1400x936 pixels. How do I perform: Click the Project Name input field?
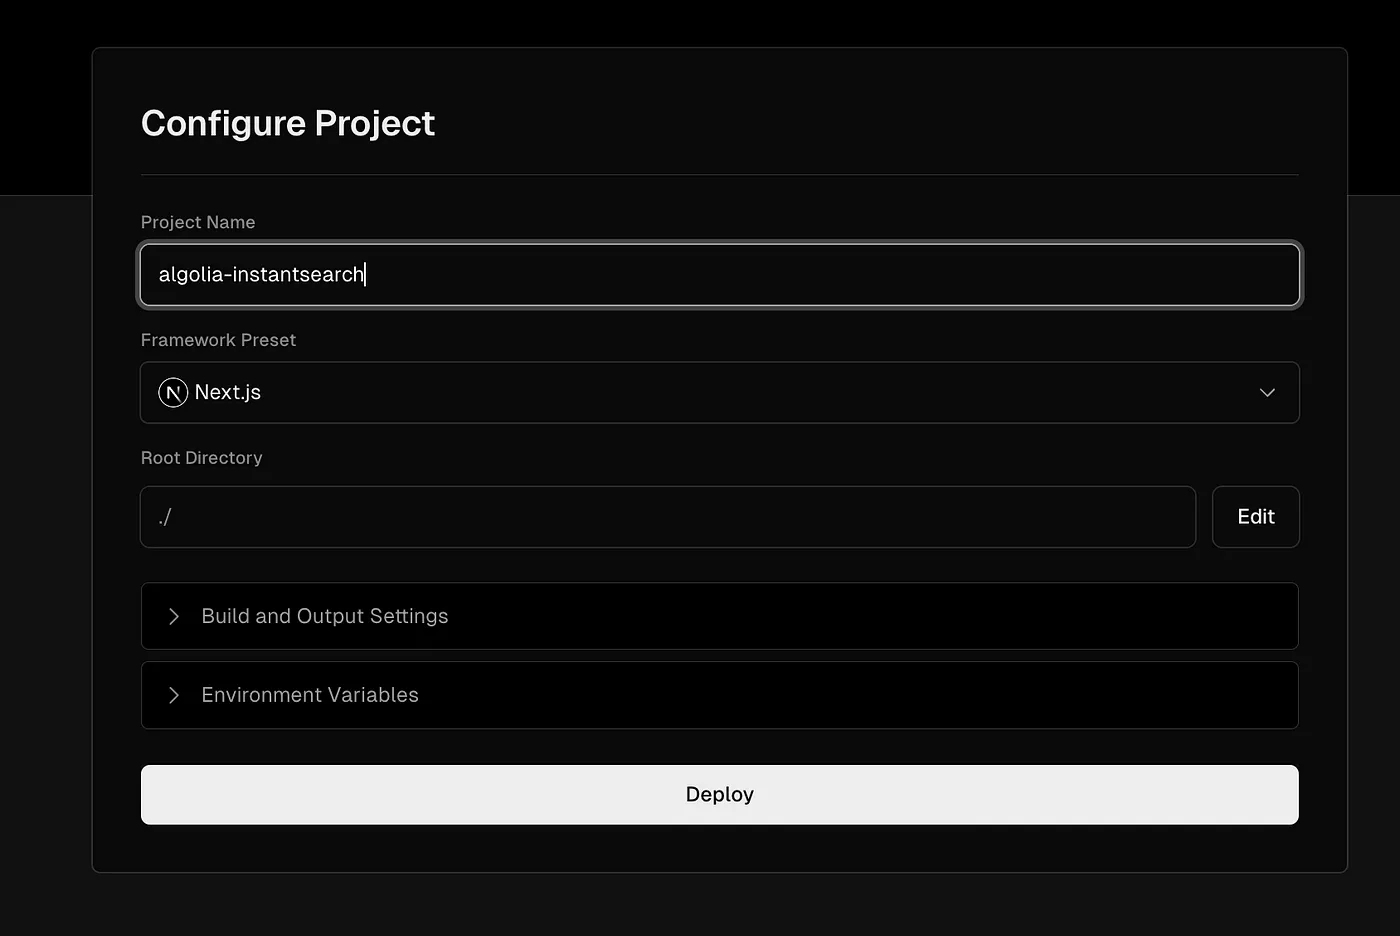tap(719, 274)
